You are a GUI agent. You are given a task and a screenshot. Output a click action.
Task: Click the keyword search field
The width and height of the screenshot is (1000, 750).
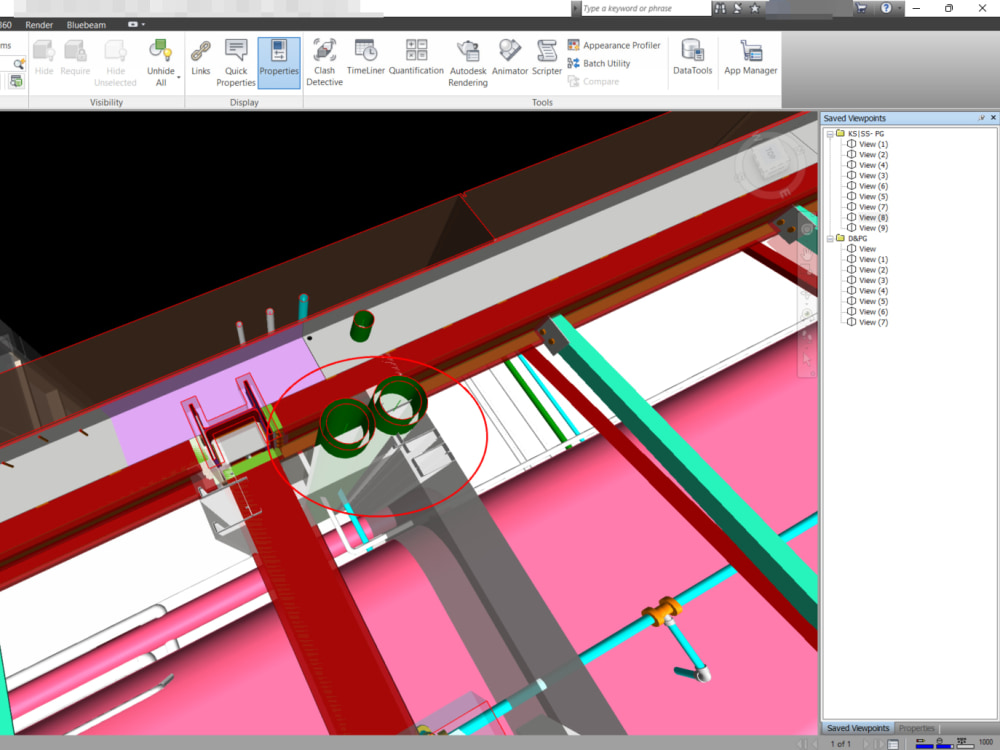[x=645, y=8]
